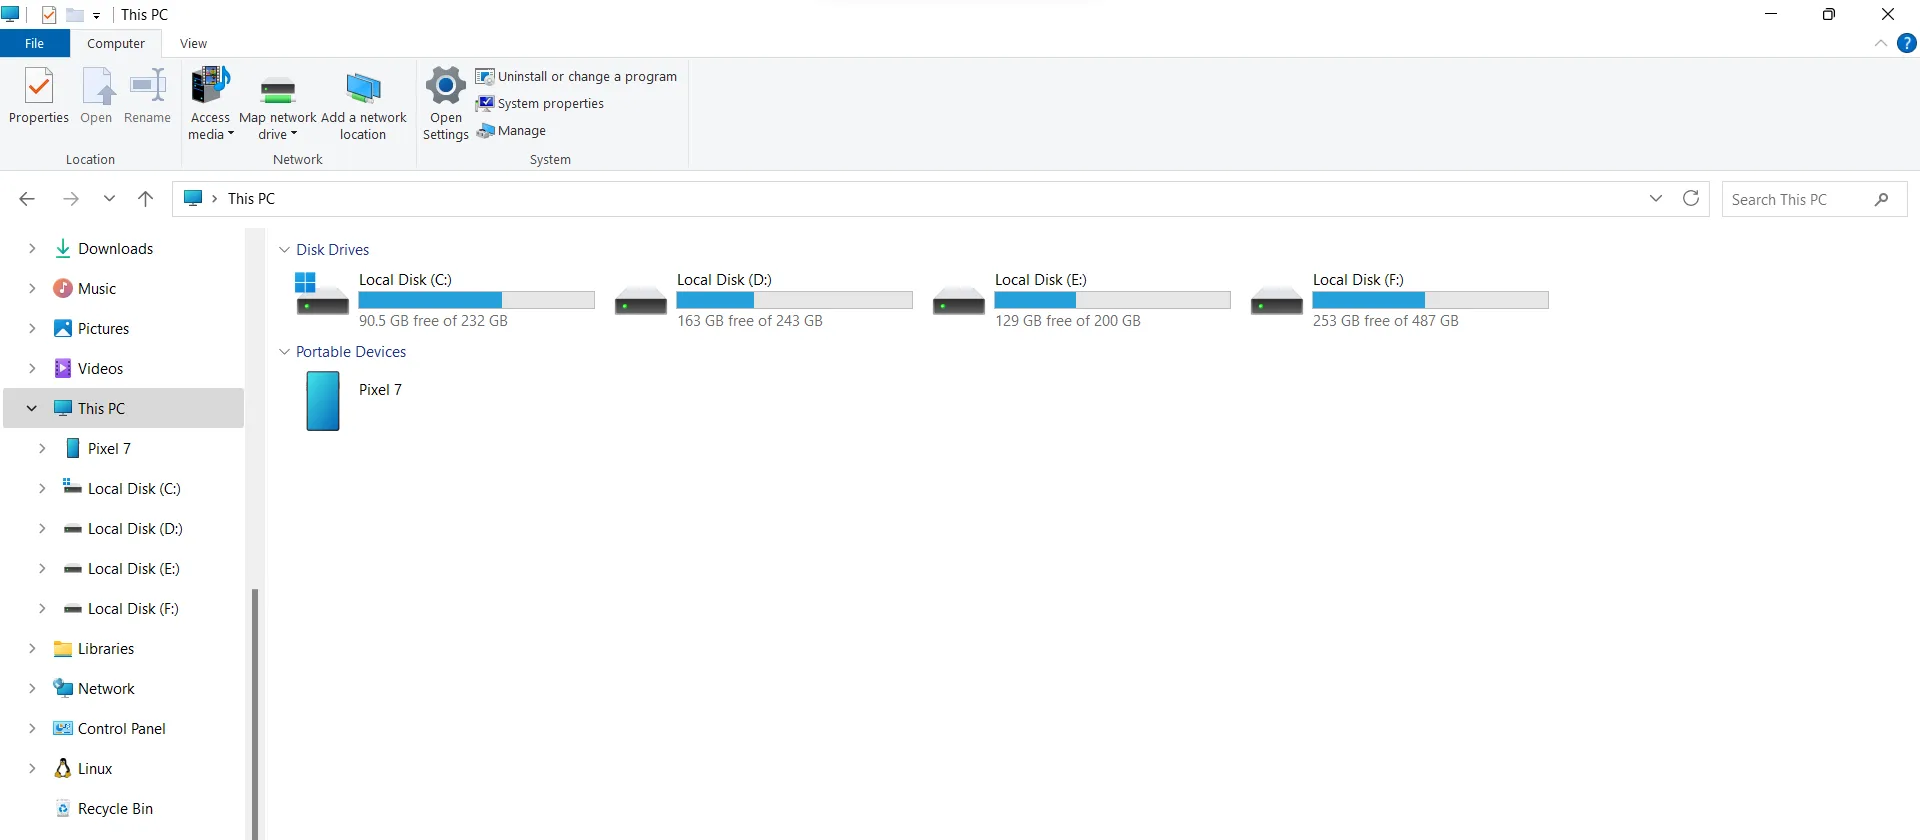Go up one folder level
Viewport: 1920px width, 840px height.
point(145,199)
